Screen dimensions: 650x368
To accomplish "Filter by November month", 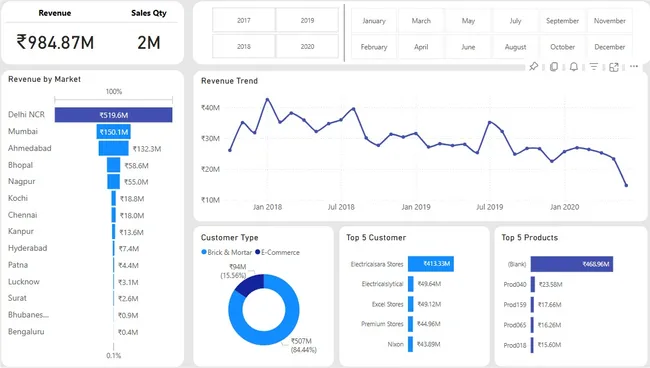I will coord(610,21).
